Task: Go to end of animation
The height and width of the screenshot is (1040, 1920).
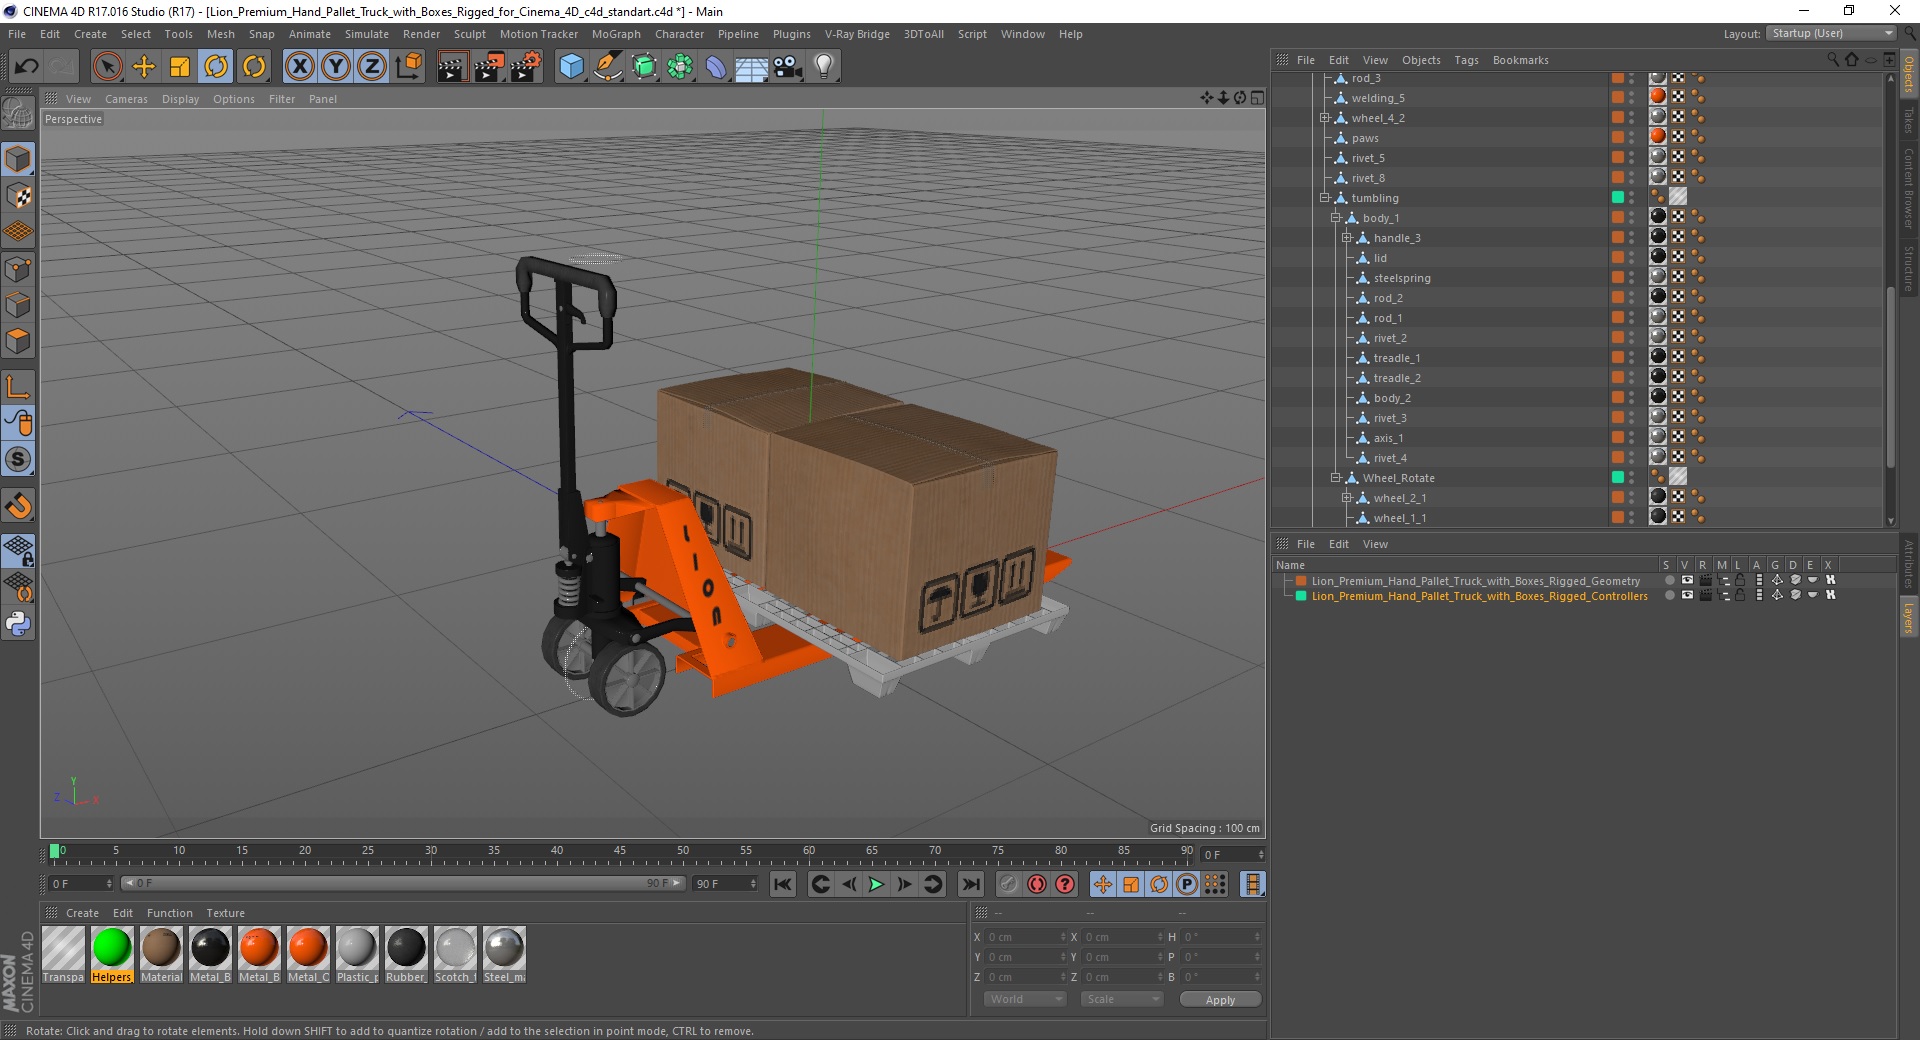Action: (x=970, y=884)
